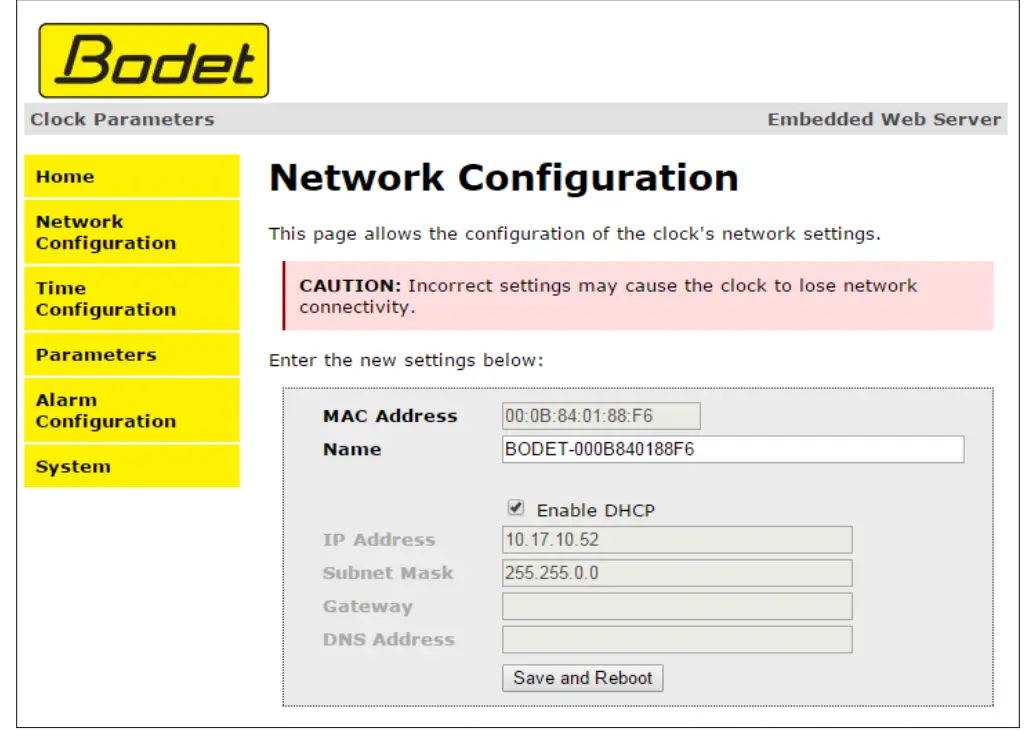Open the Parameters menu item
Viewport: 1035px width, 730px height.
point(131,355)
